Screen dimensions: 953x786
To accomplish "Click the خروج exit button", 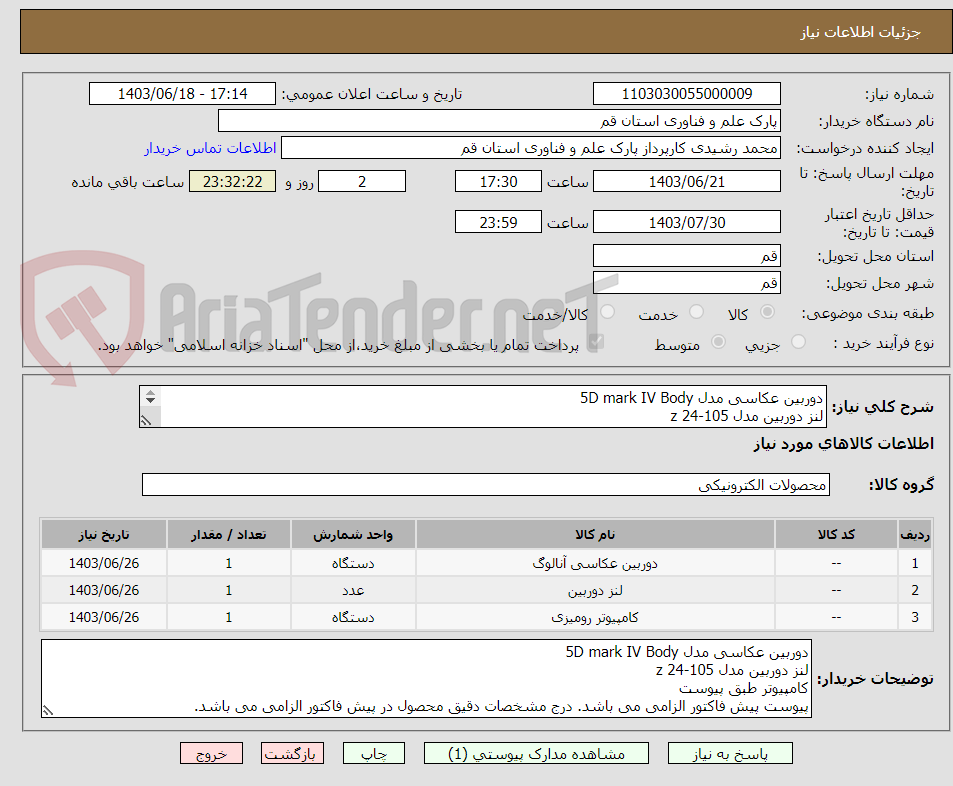I will (211, 753).
